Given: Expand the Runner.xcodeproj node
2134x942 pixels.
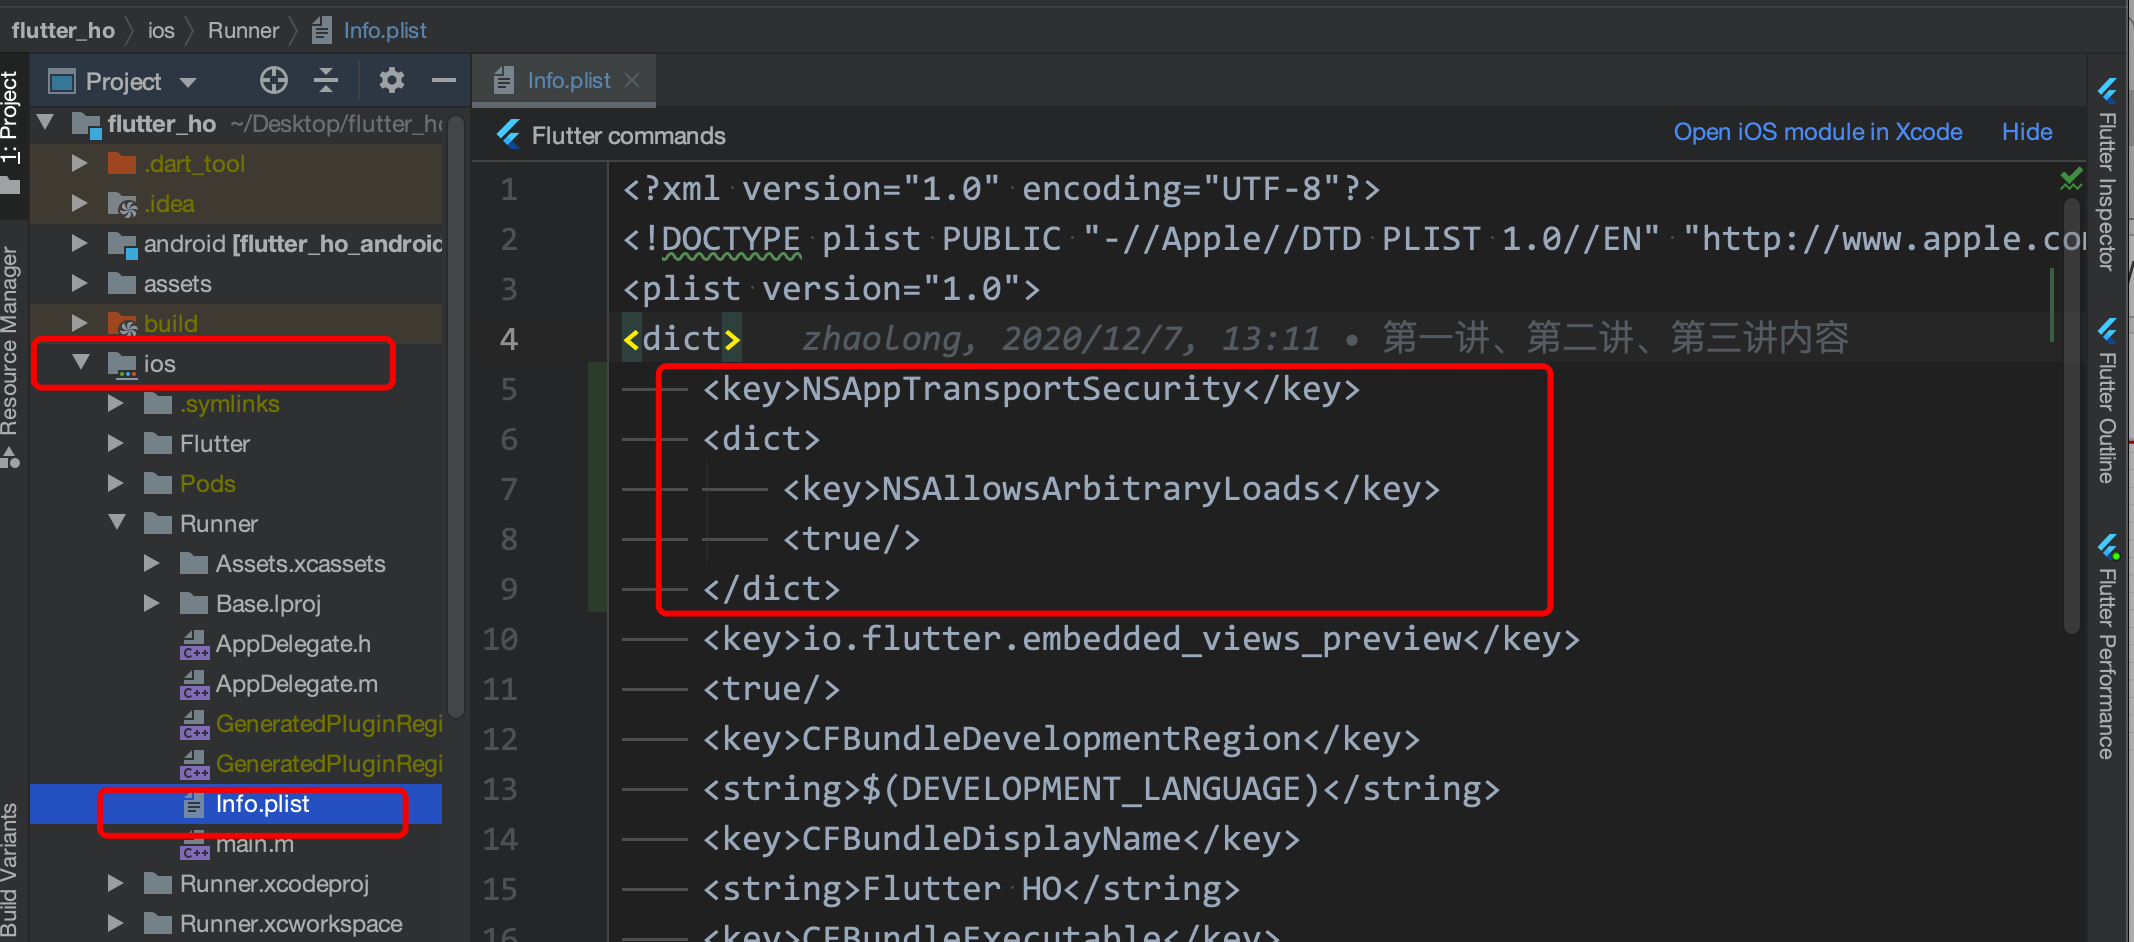Looking at the screenshot, I should click(116, 883).
